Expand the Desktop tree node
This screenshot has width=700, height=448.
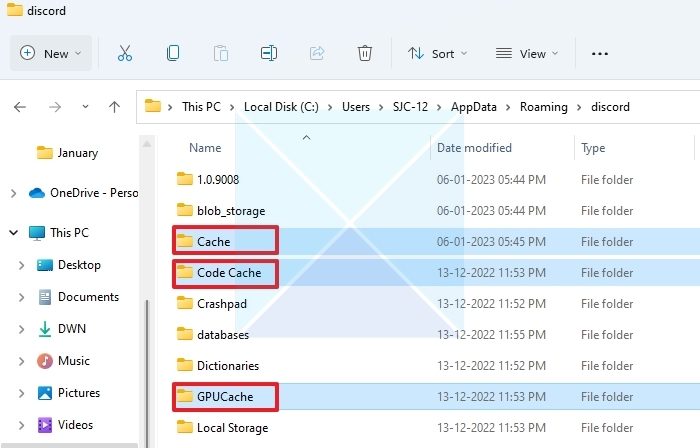click(x=21, y=265)
